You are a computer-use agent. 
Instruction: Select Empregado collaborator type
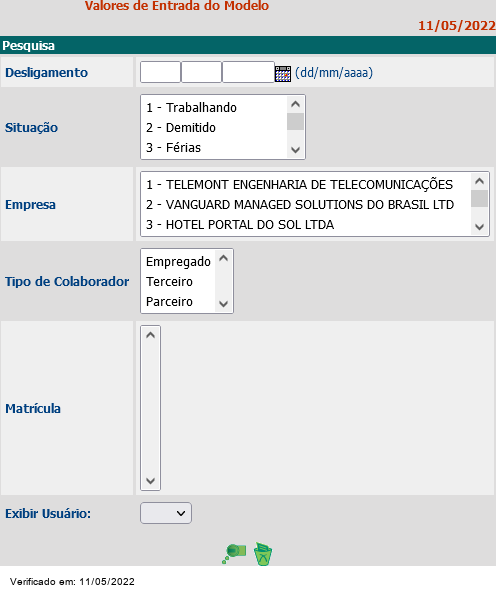tap(178, 262)
